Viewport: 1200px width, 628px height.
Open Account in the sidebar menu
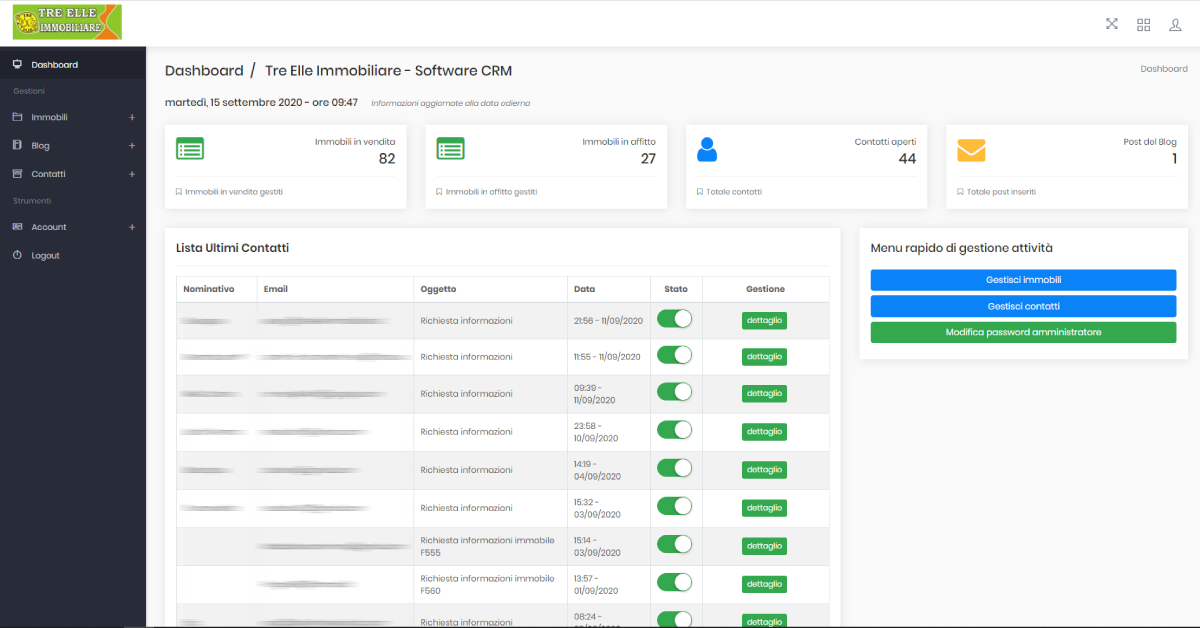point(73,227)
